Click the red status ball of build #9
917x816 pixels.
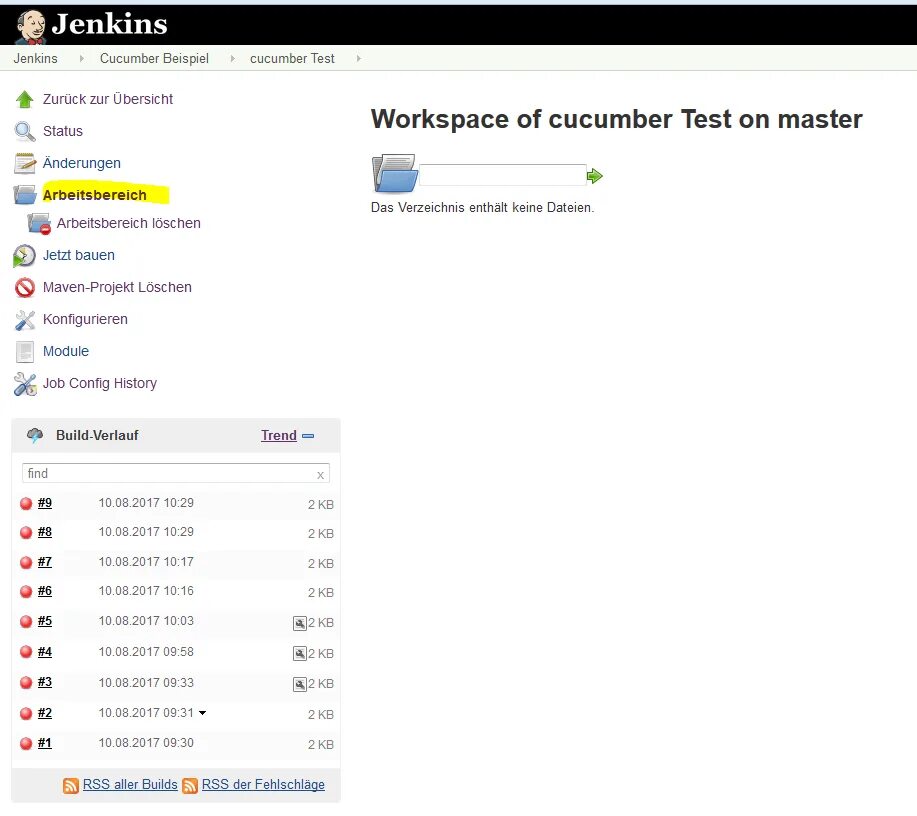[26, 504]
